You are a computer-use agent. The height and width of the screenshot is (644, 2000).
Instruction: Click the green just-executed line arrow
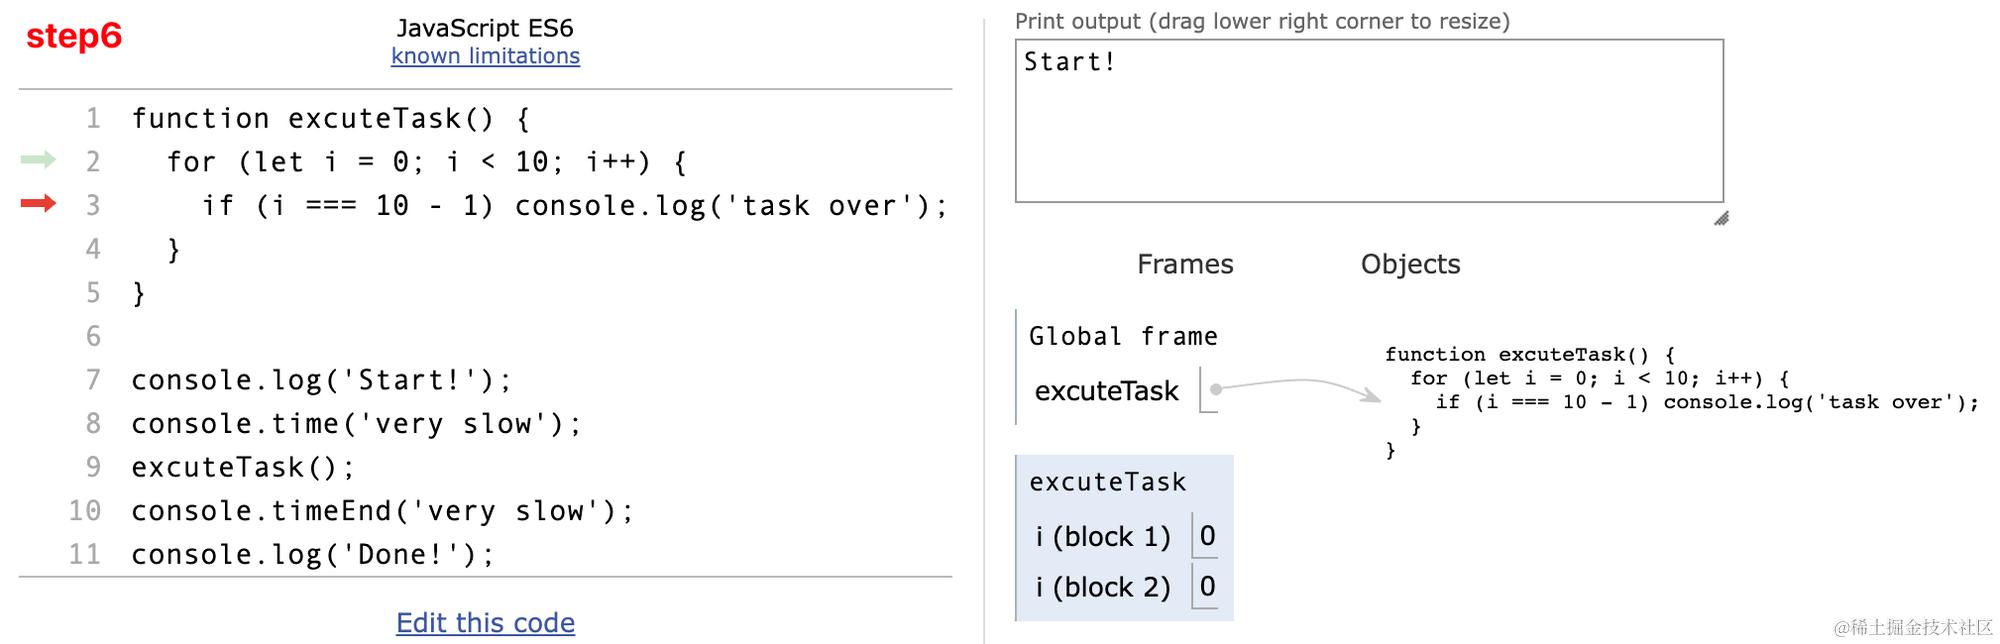tap(38, 160)
